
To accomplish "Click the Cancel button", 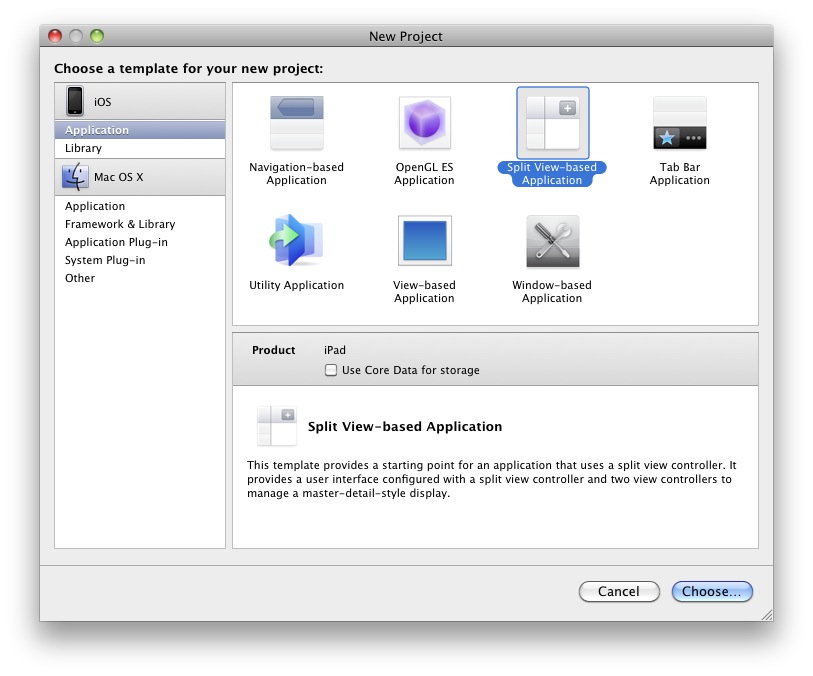I will click(619, 592).
